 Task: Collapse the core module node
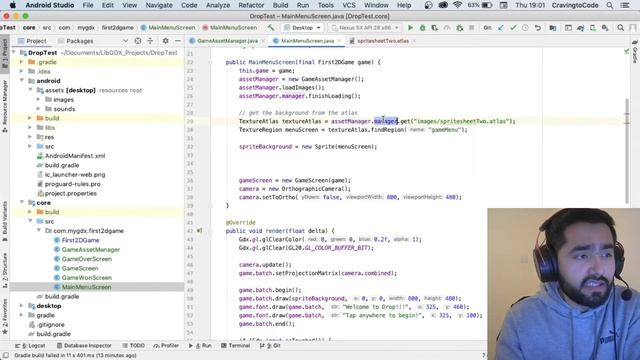coord(22,203)
